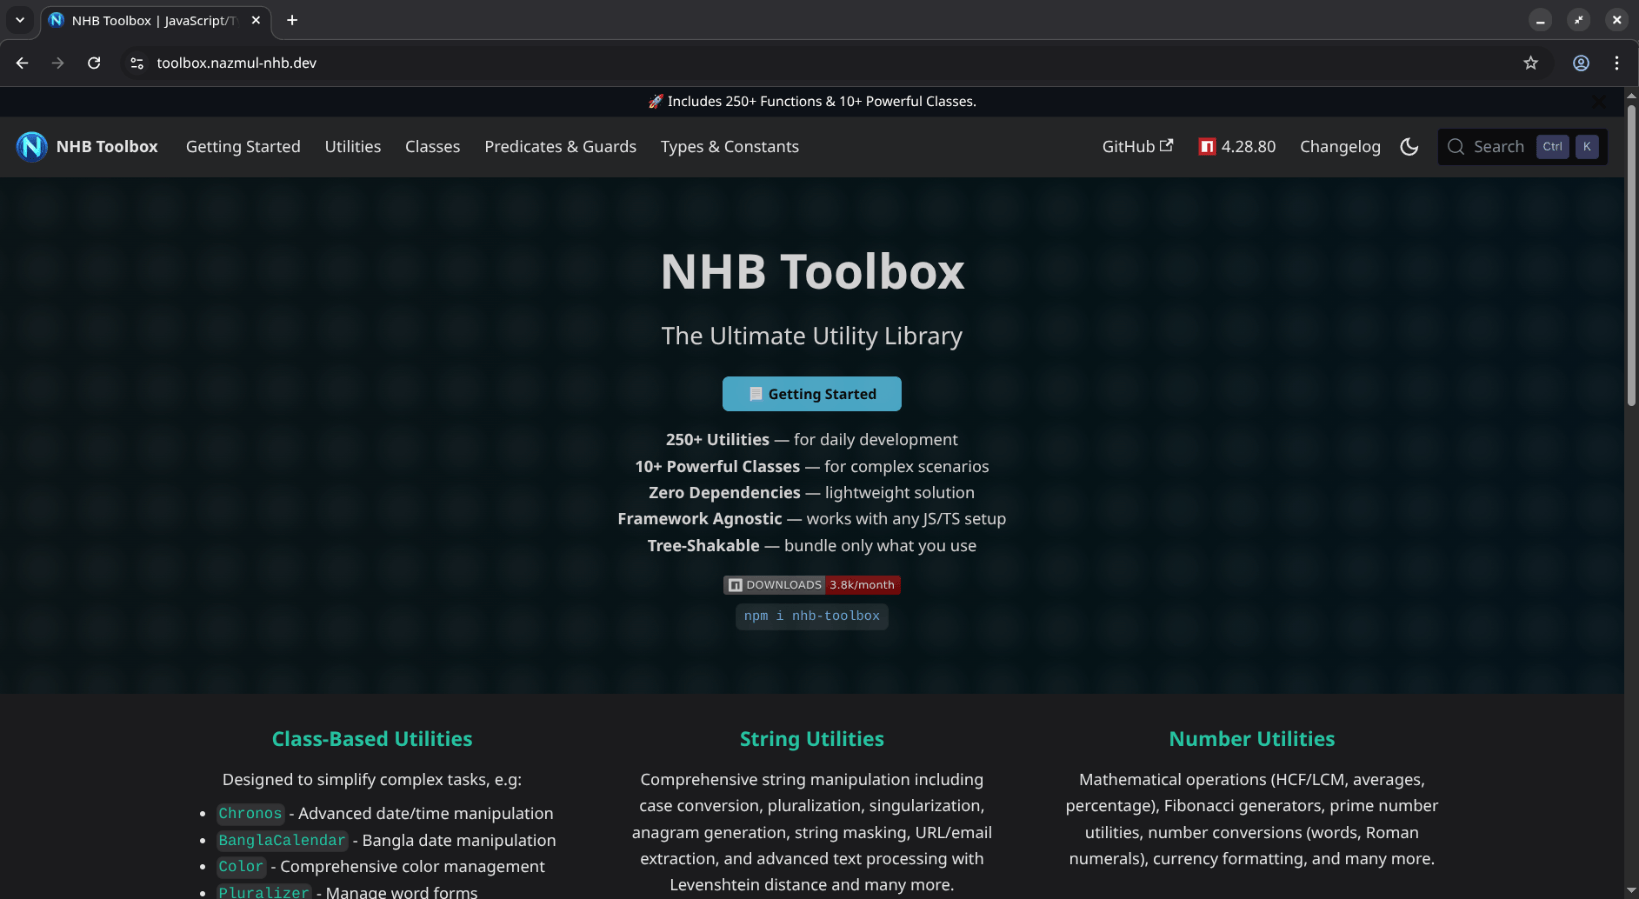The image size is (1639, 899).
Task: Open Types & Constants nav item
Action: [x=730, y=146]
